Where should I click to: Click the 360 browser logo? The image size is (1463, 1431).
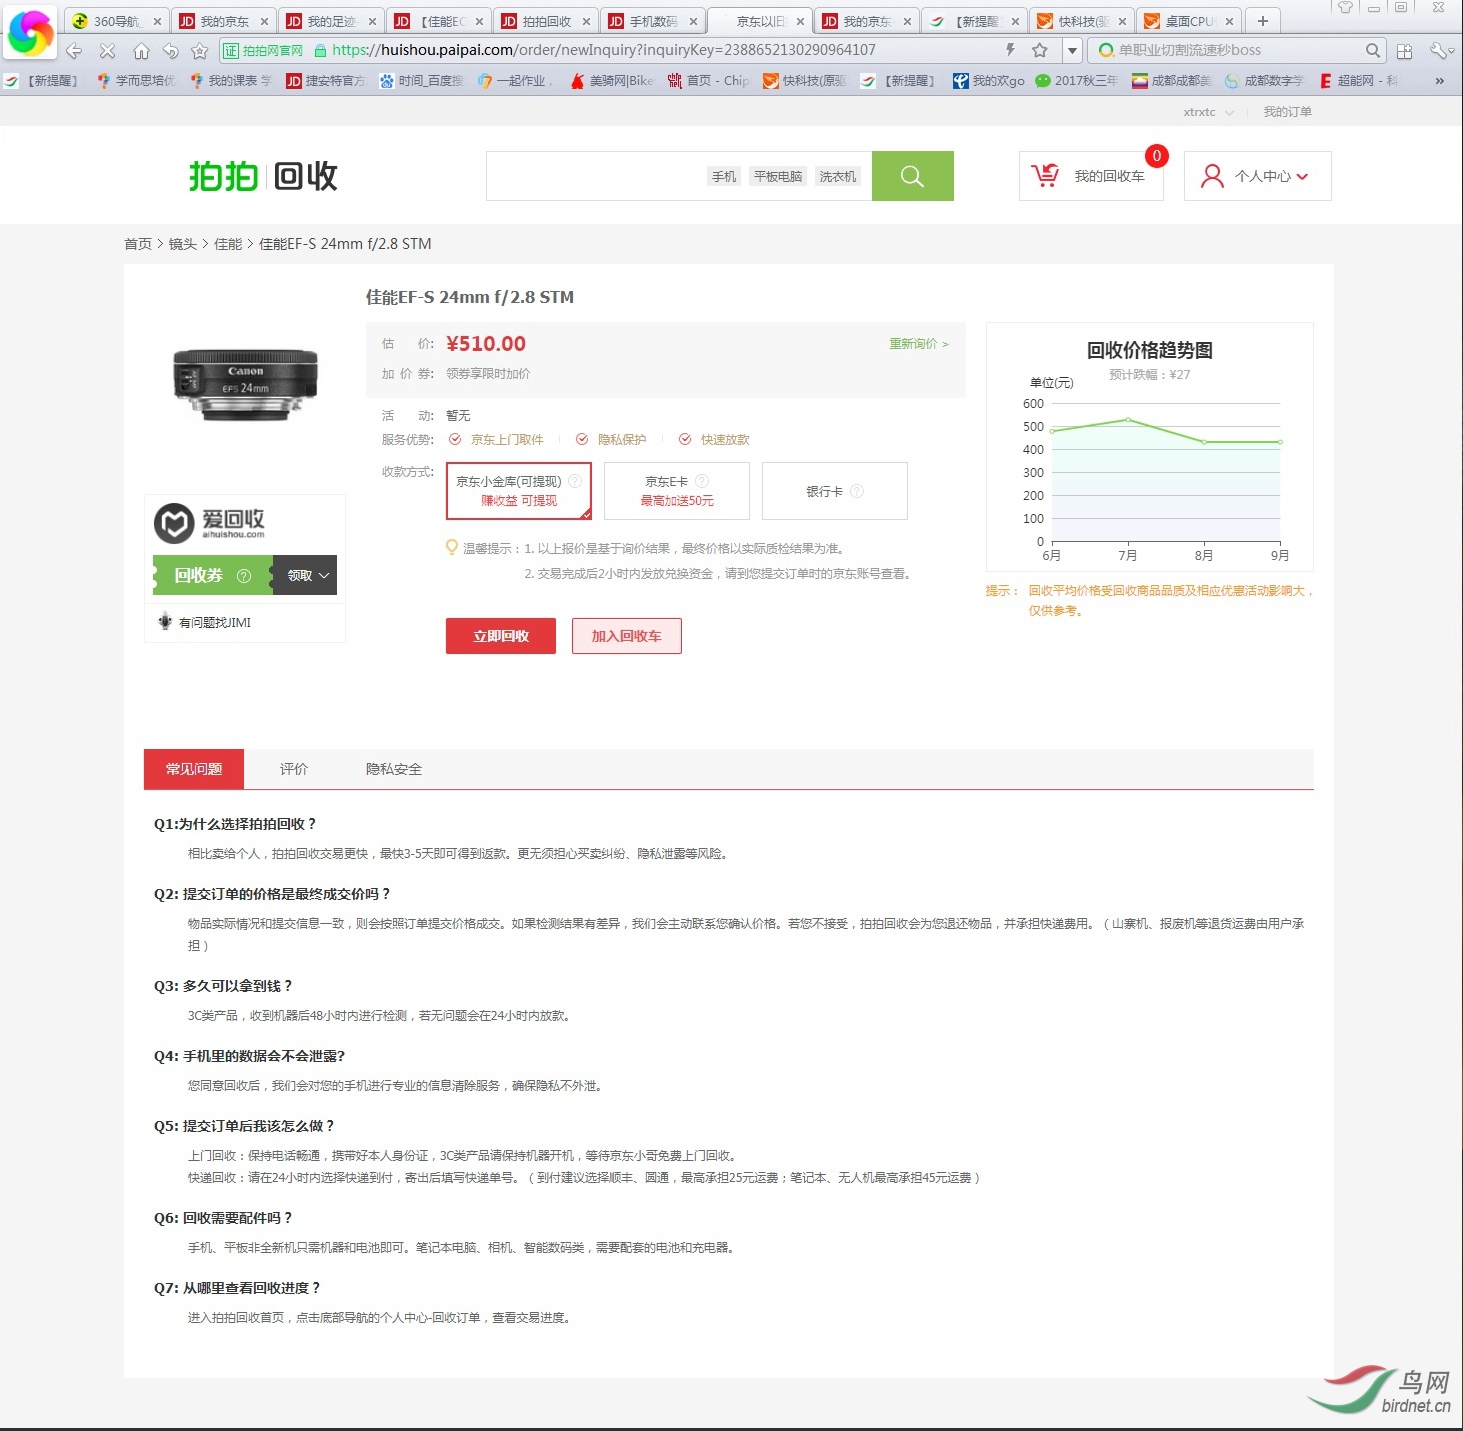[x=30, y=33]
